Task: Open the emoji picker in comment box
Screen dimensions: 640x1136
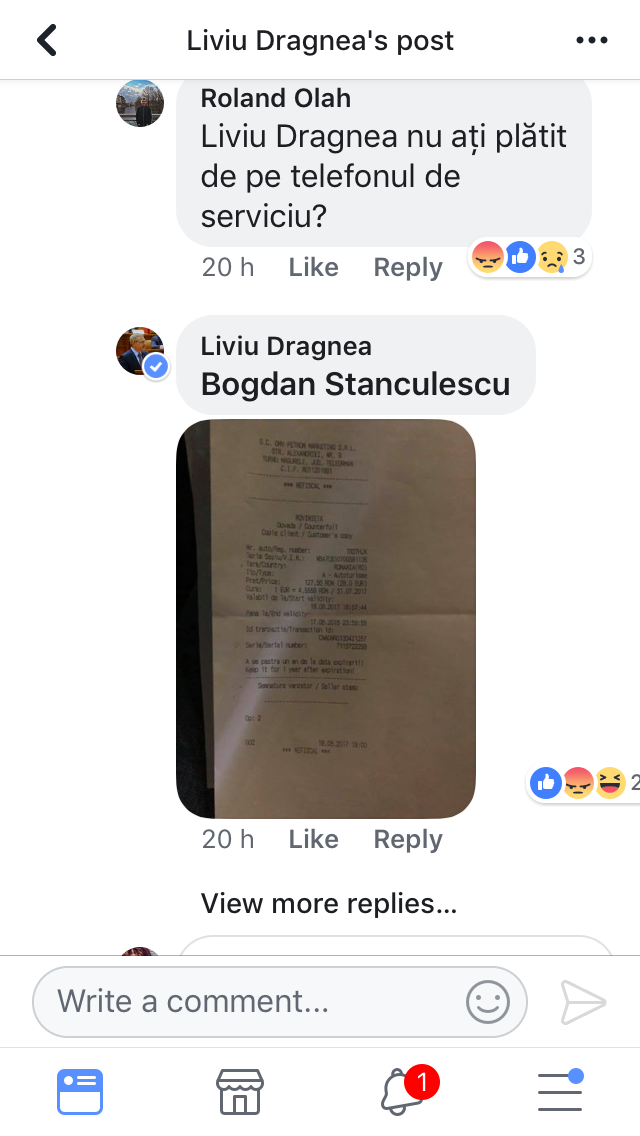Action: pos(488,1002)
